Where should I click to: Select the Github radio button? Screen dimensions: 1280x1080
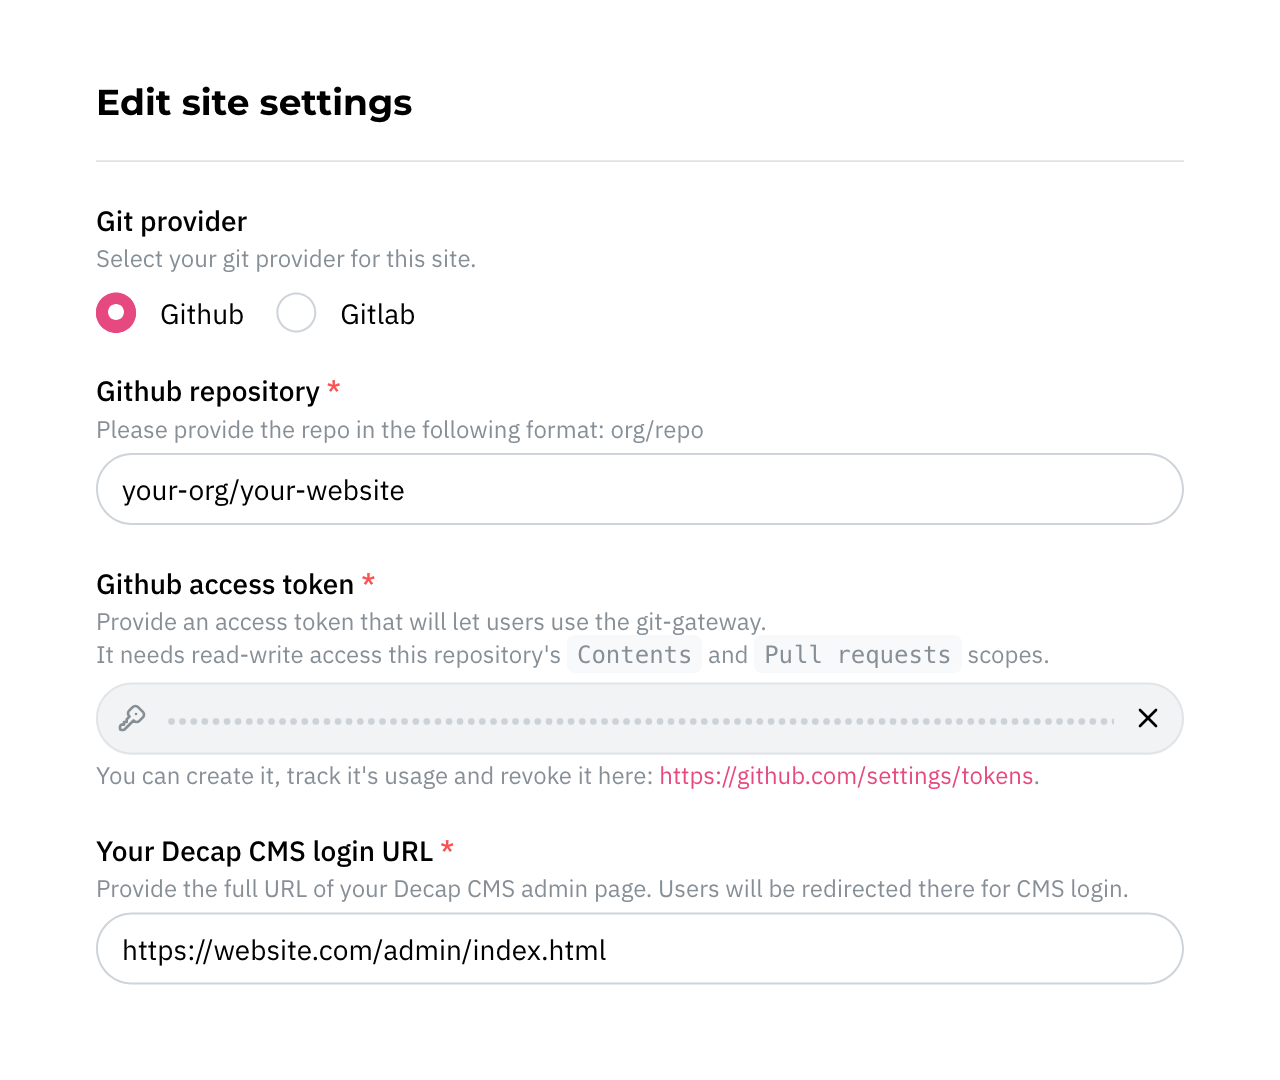click(x=116, y=313)
